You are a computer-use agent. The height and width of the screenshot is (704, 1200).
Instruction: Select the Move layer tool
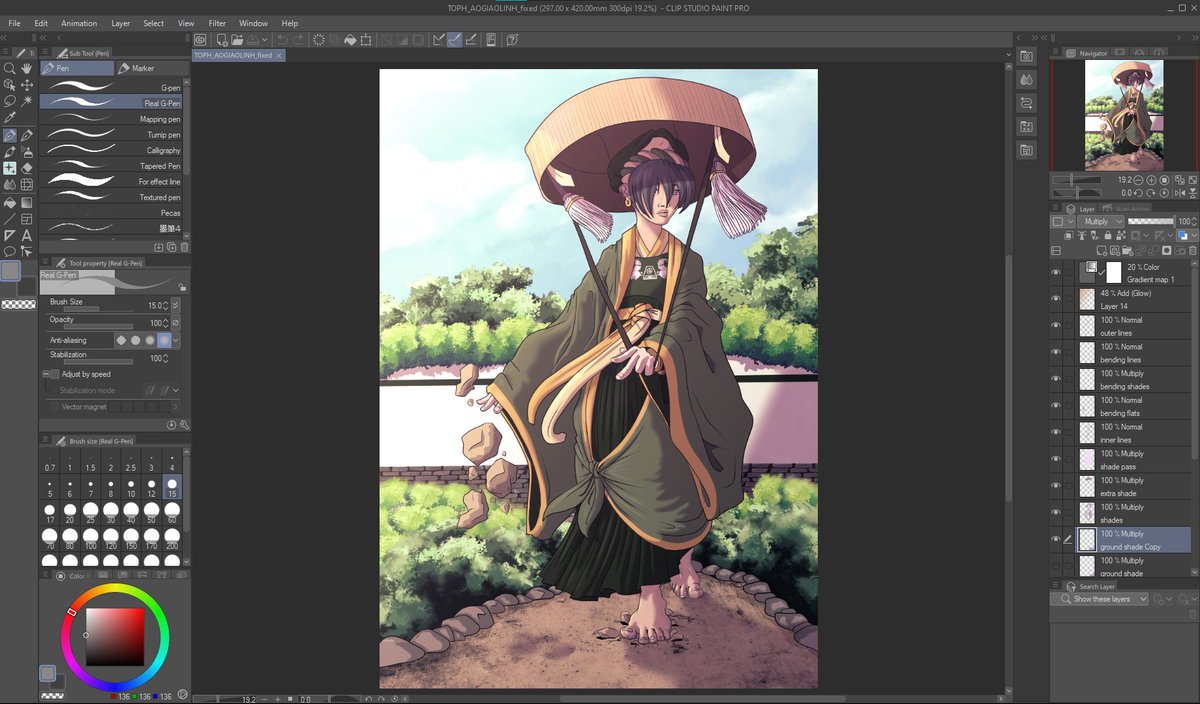[x=27, y=85]
